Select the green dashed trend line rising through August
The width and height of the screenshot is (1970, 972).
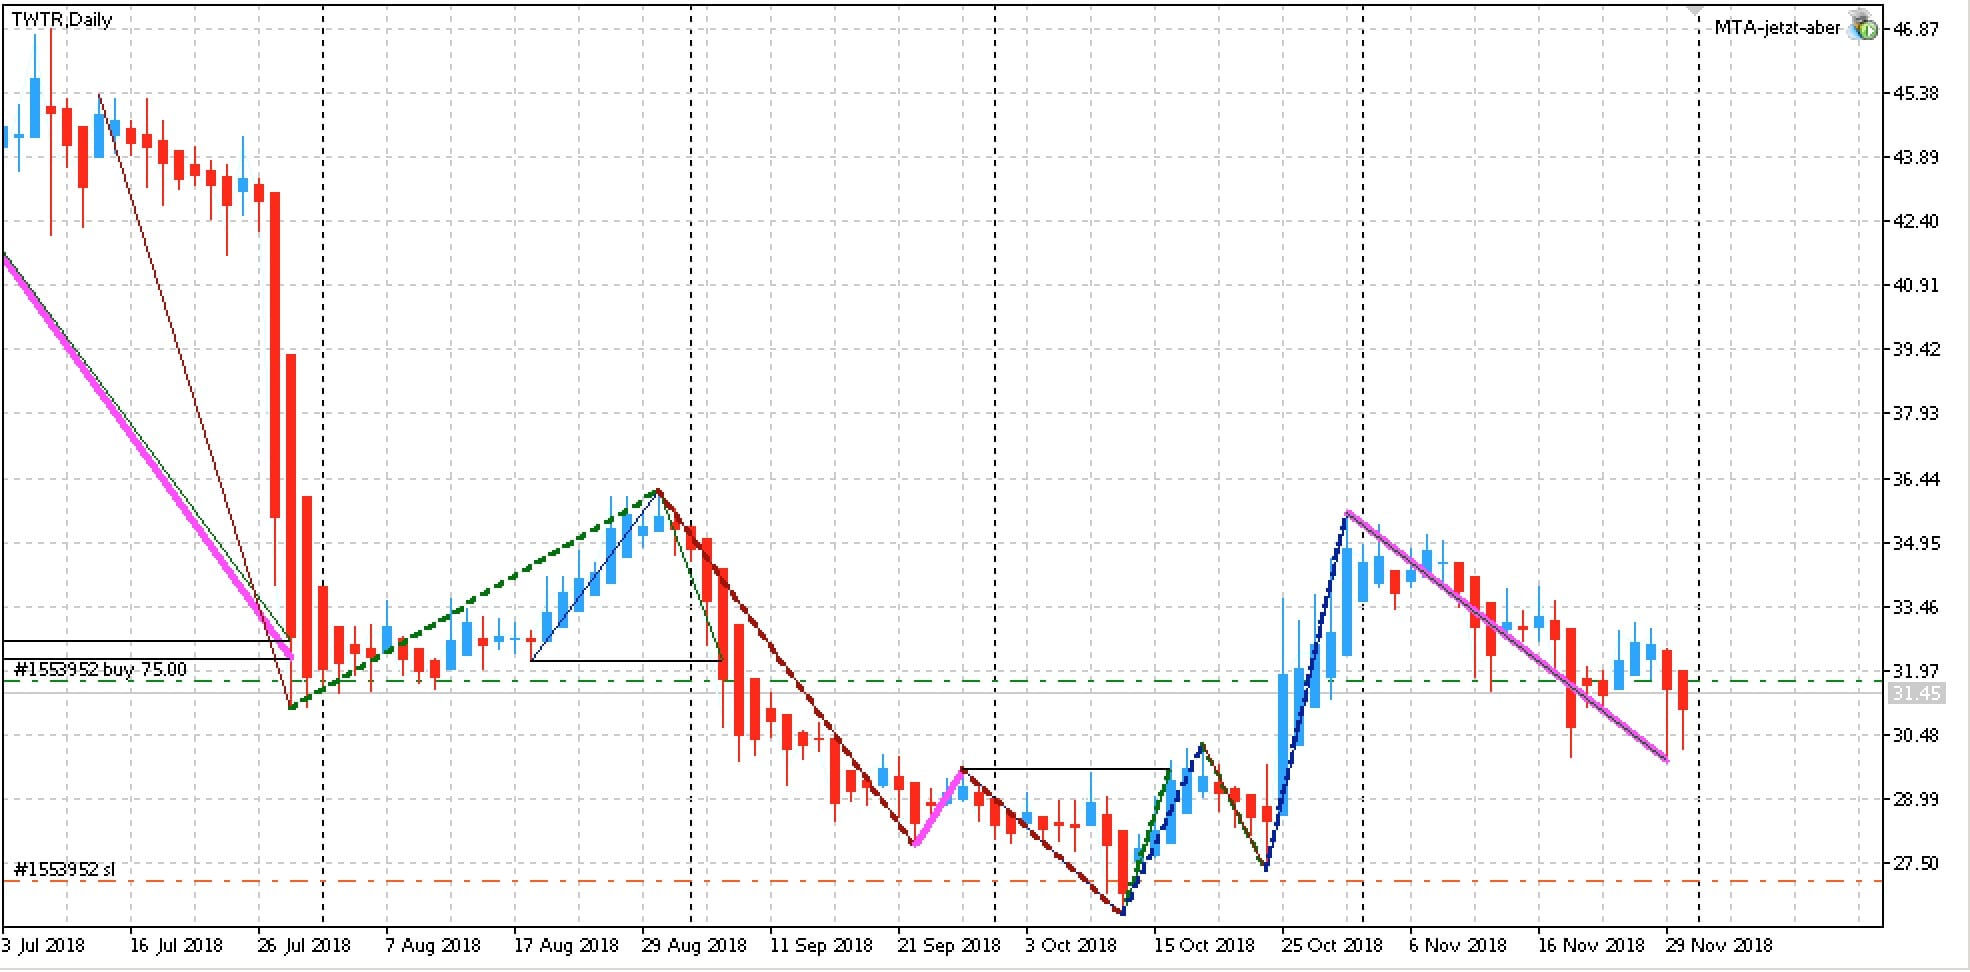coord(475,599)
